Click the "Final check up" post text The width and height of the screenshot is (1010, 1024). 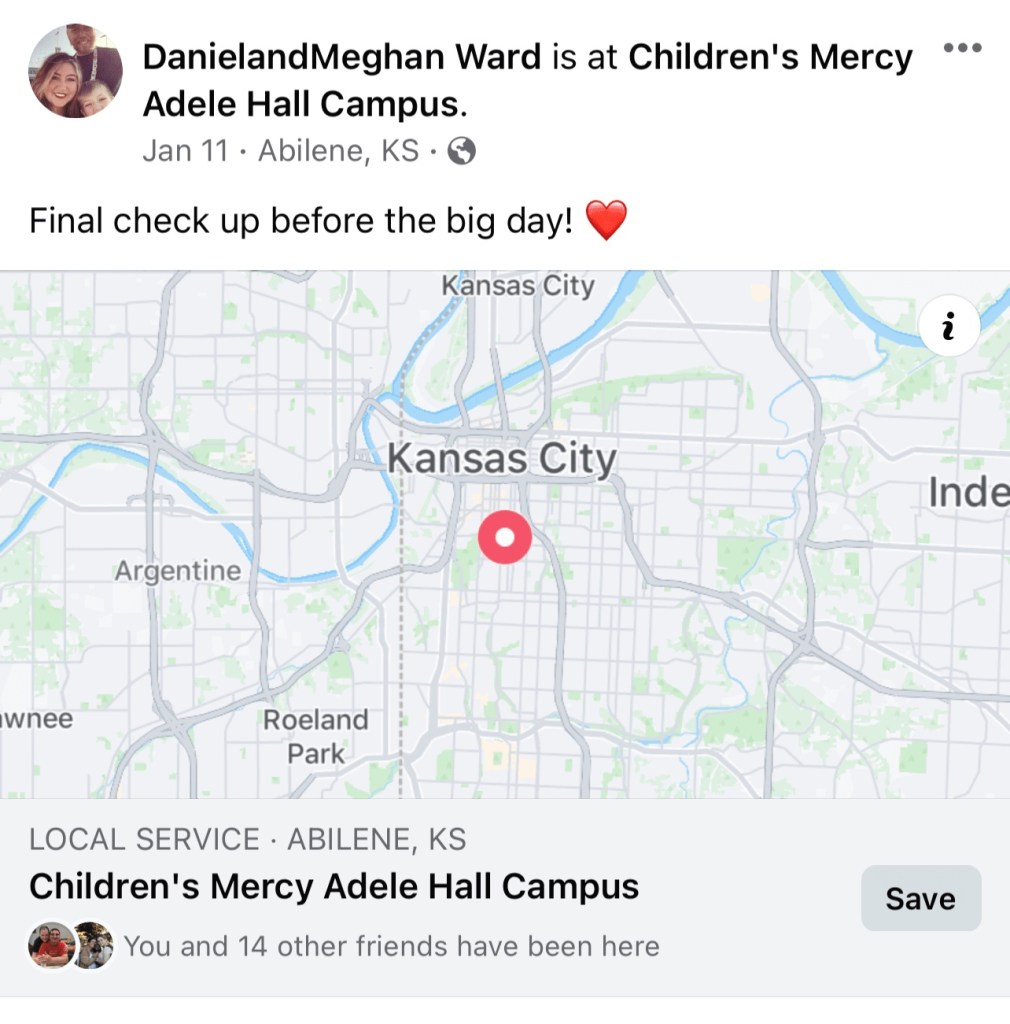[301, 221]
